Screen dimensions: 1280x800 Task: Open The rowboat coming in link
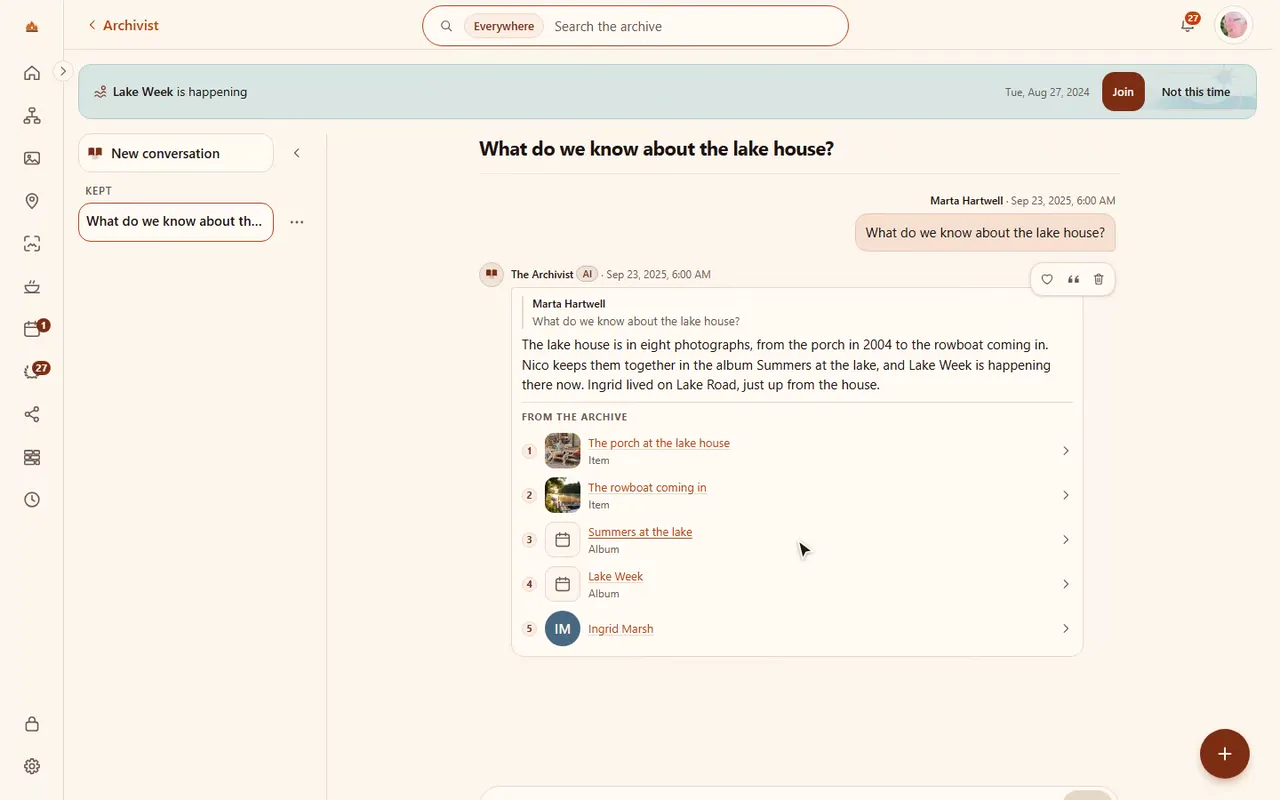coord(647,488)
